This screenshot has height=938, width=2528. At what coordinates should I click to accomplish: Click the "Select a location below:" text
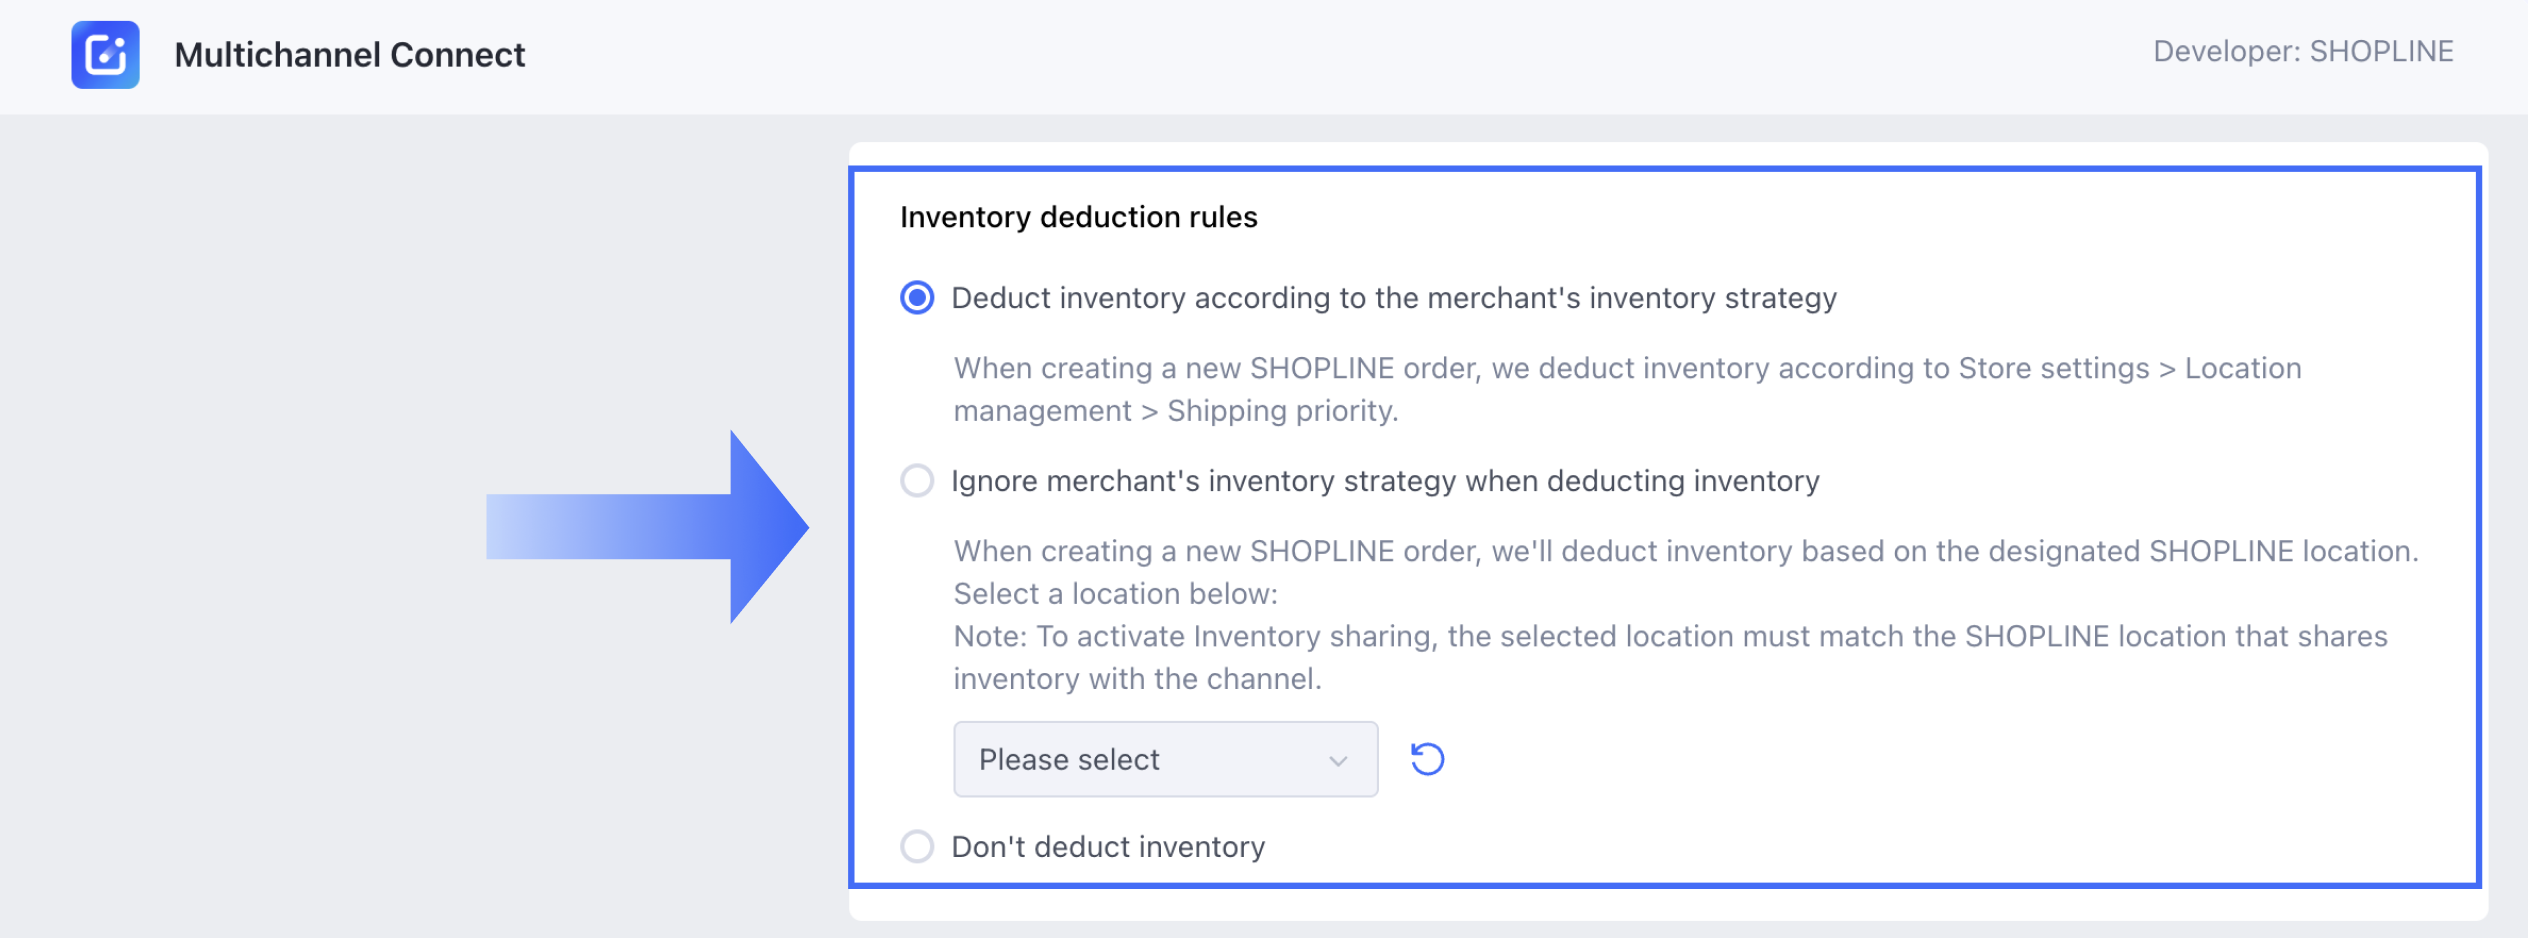[1115, 594]
